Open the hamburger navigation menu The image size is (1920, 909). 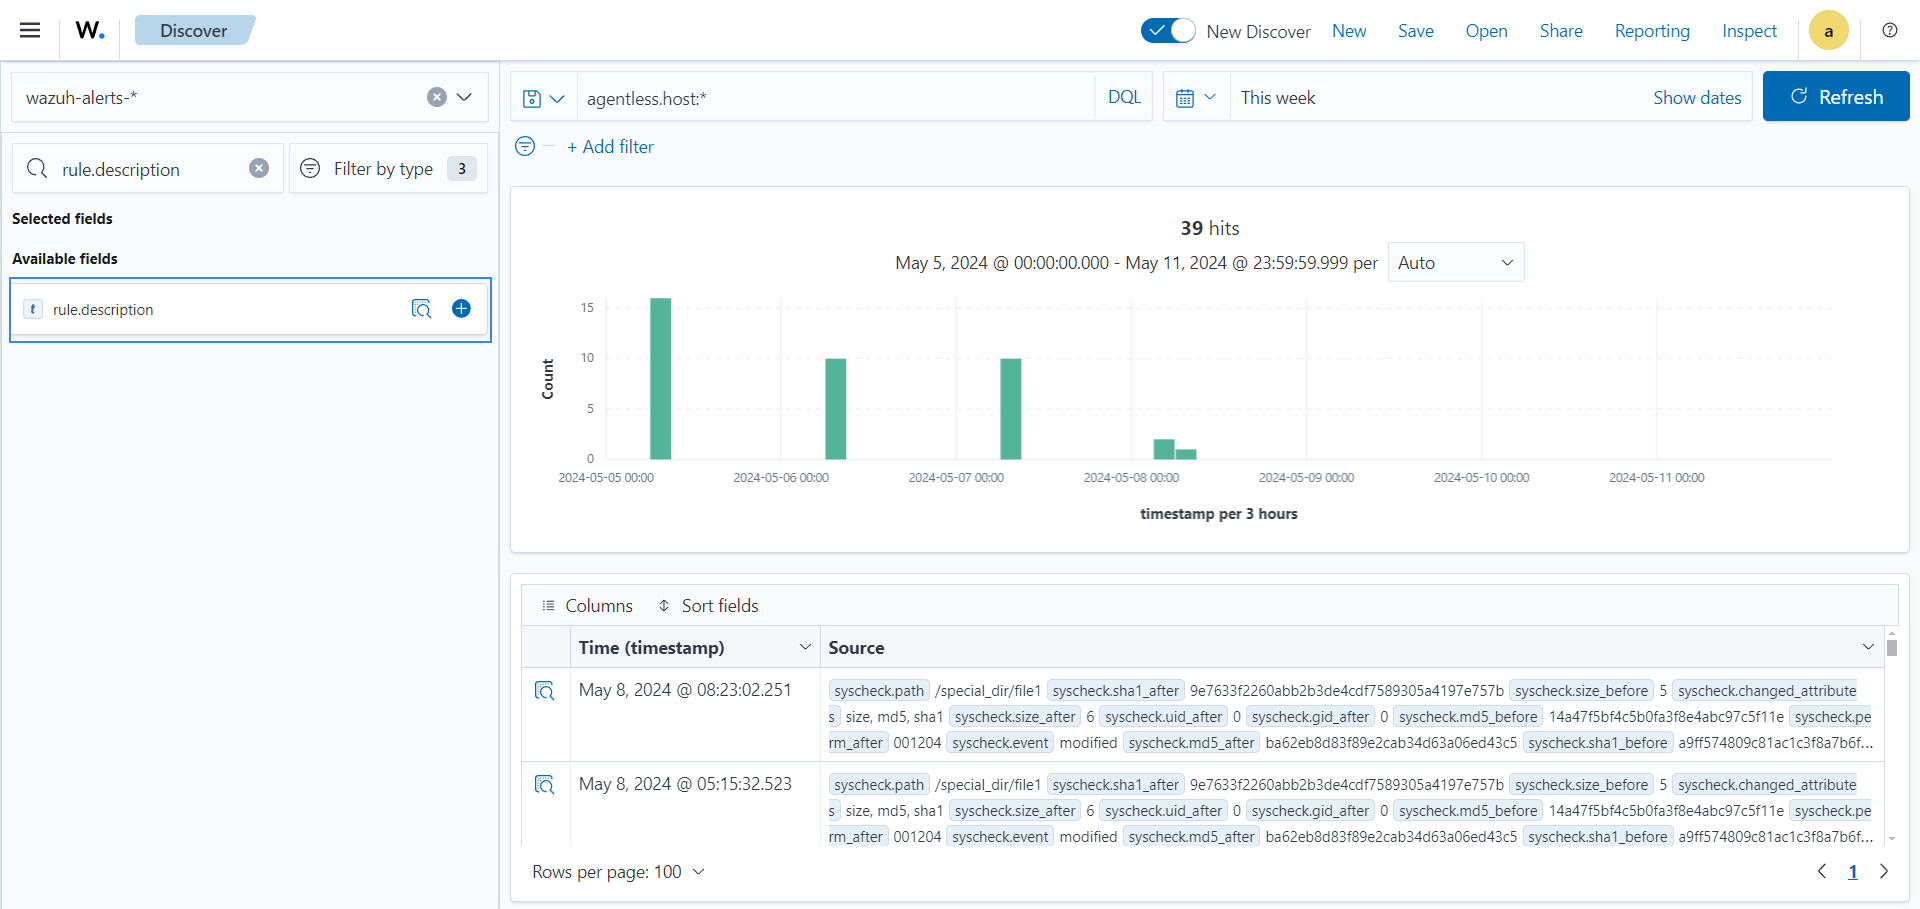coord(30,30)
